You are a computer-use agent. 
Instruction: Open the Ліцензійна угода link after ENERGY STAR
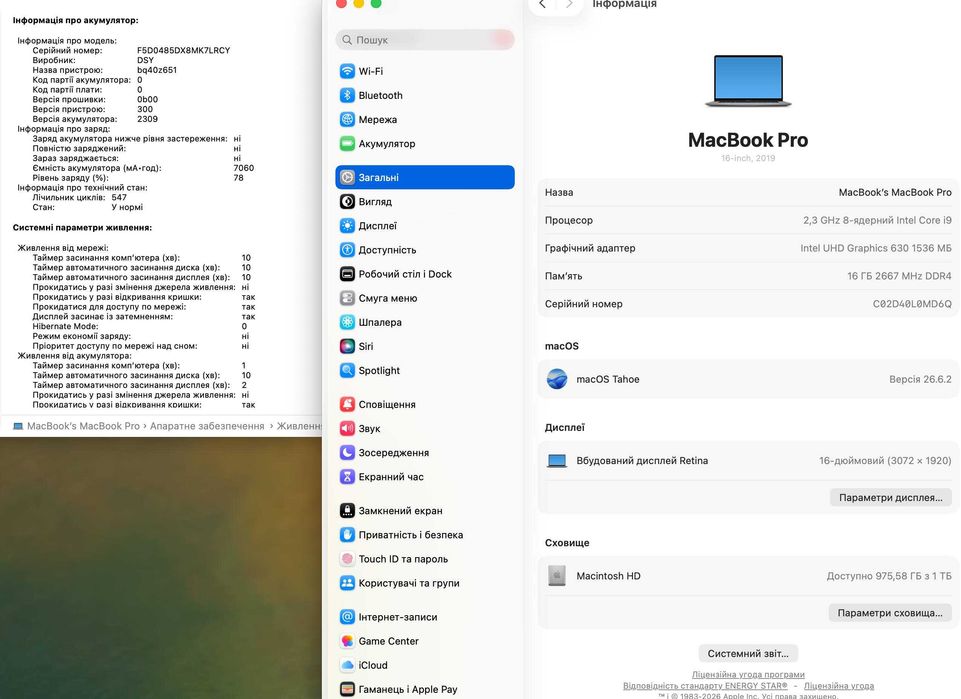[838, 686]
